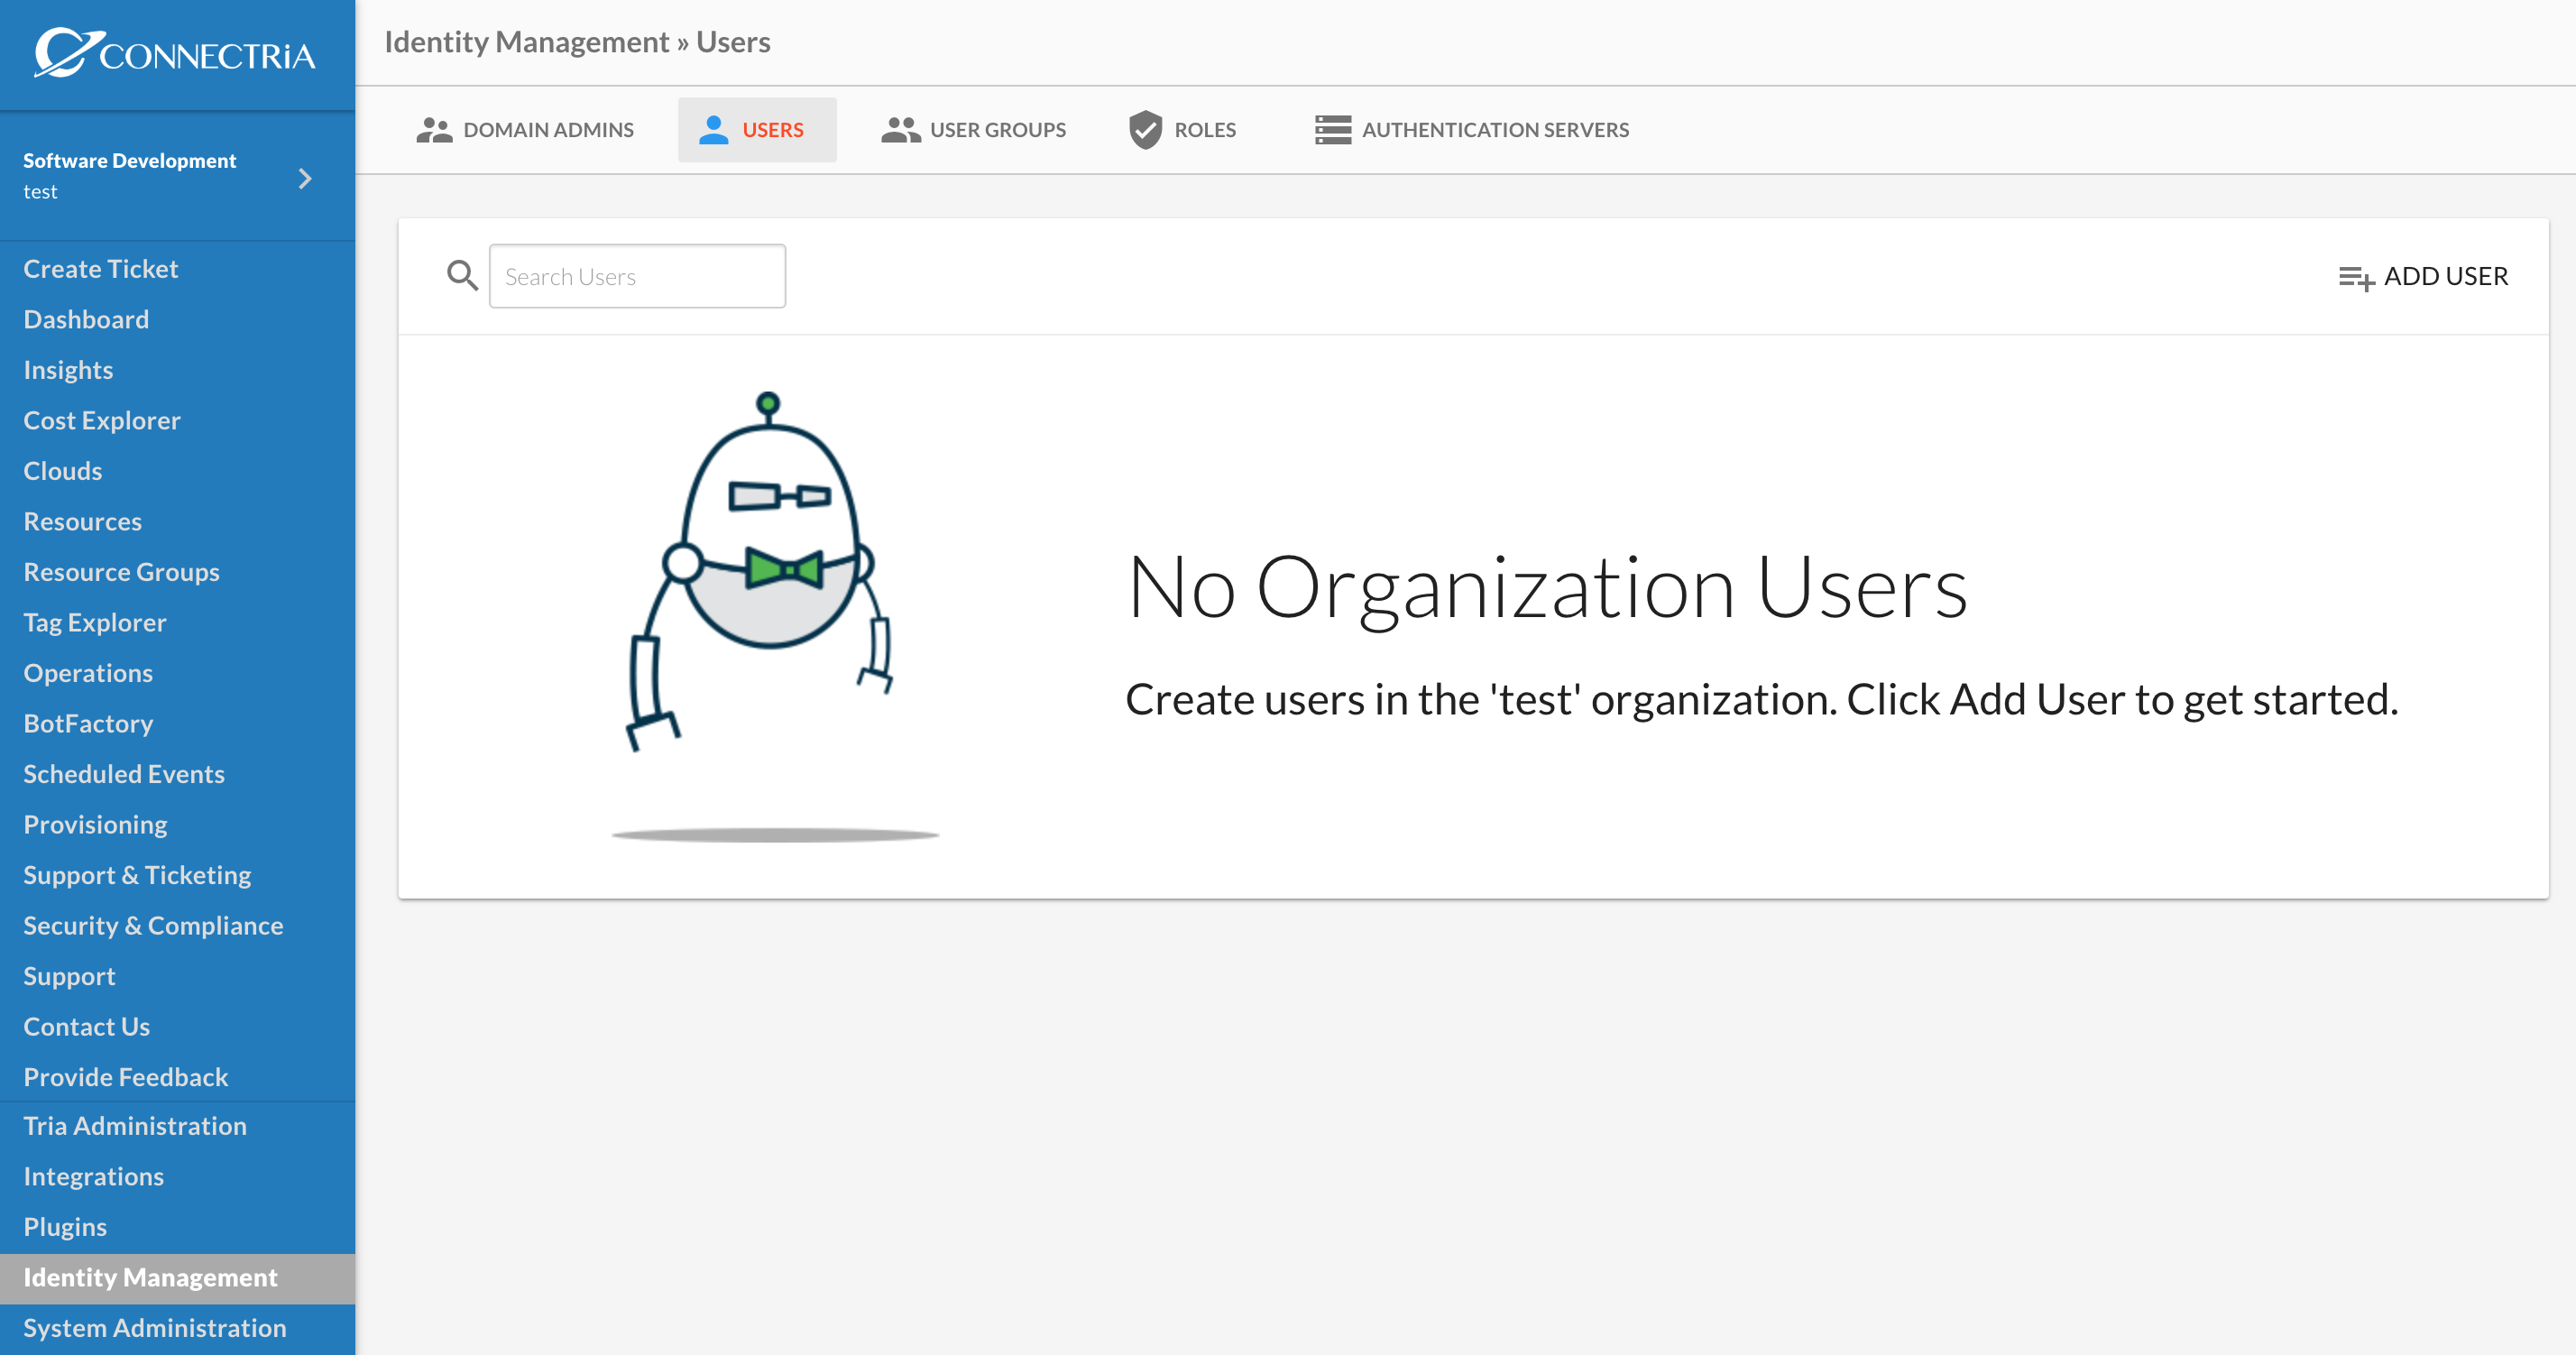Navigate to Clouds

coord(62,471)
